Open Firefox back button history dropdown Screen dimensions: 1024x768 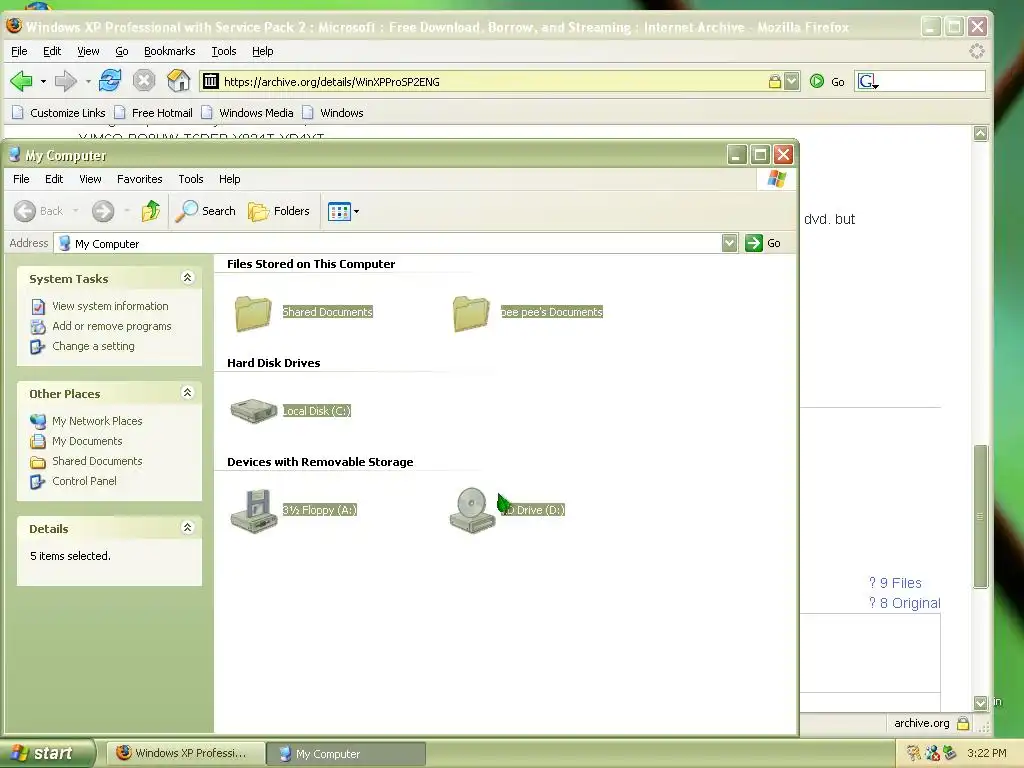click(x=43, y=82)
